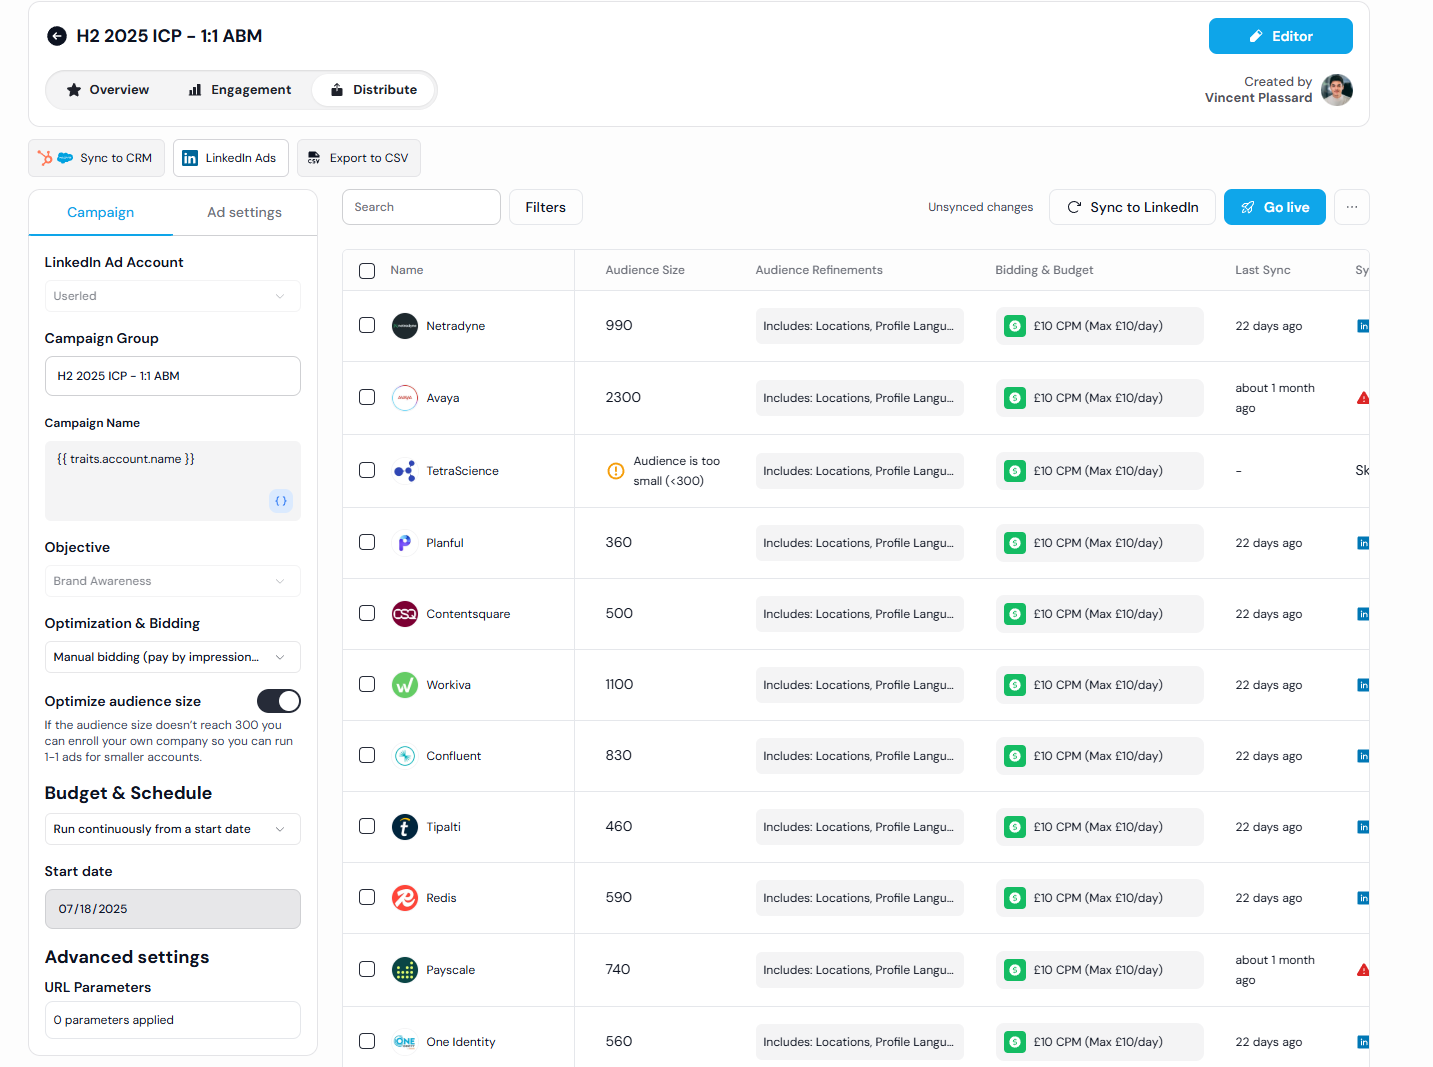Click Netradyne green budget dollar icon
Viewport: 1433px width, 1067px height.
(1015, 326)
